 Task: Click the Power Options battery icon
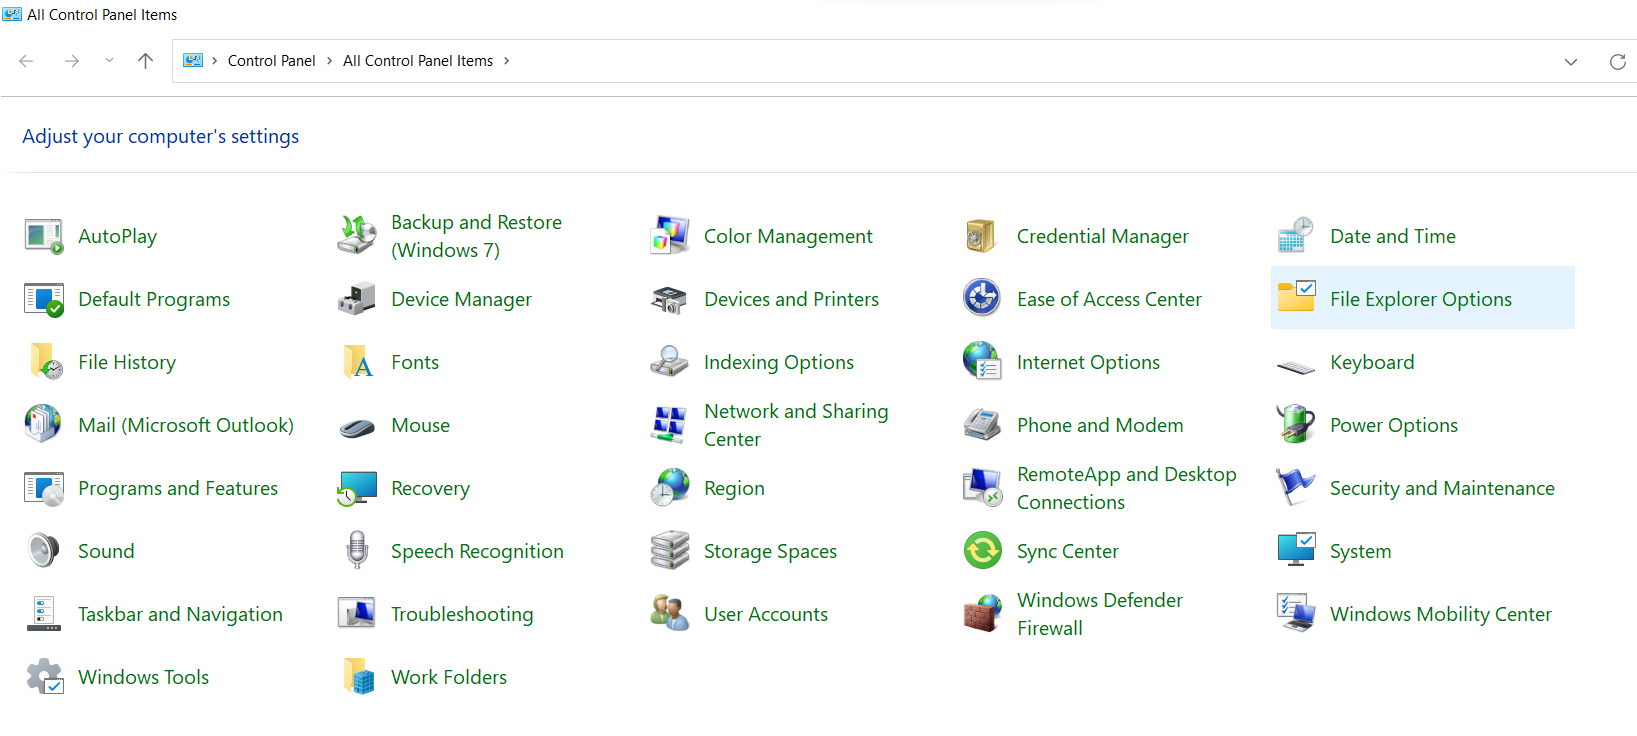pyautogui.click(x=1296, y=425)
